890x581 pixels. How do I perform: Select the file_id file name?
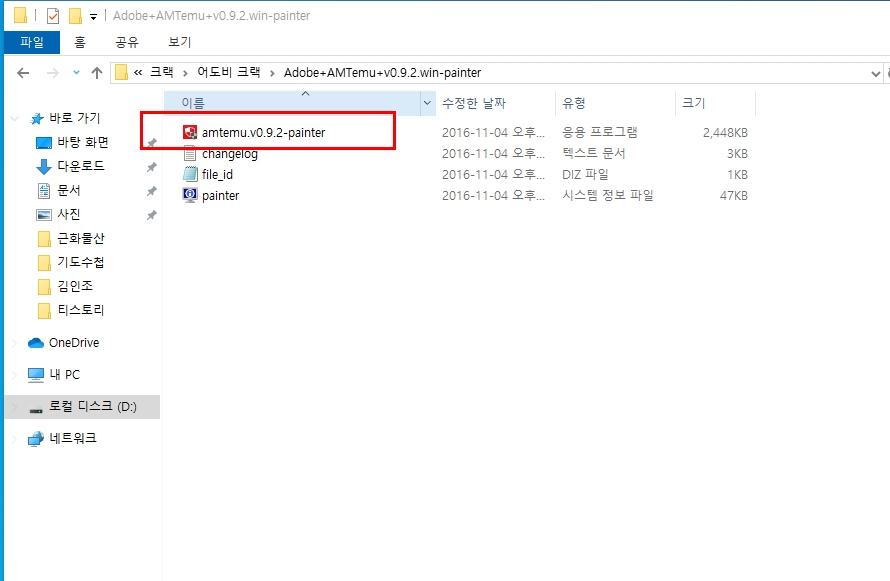[x=217, y=175]
